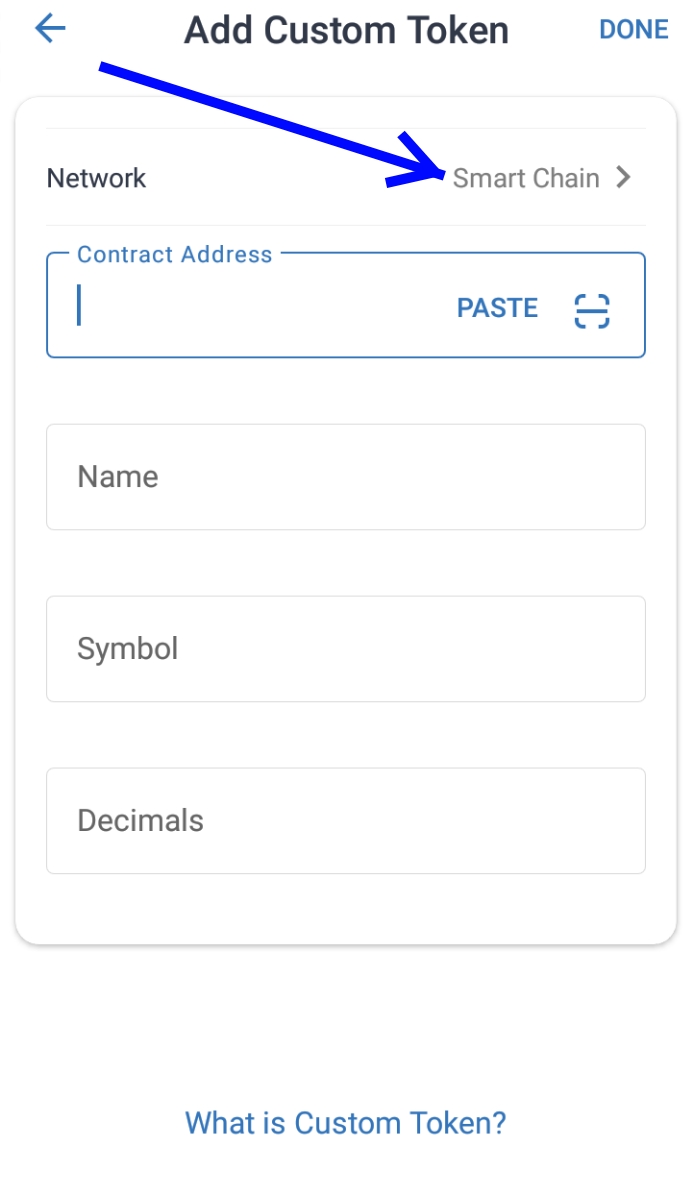The height and width of the screenshot is (1195, 692).
Task: Paste address using the PASTE button
Action: [x=497, y=308]
